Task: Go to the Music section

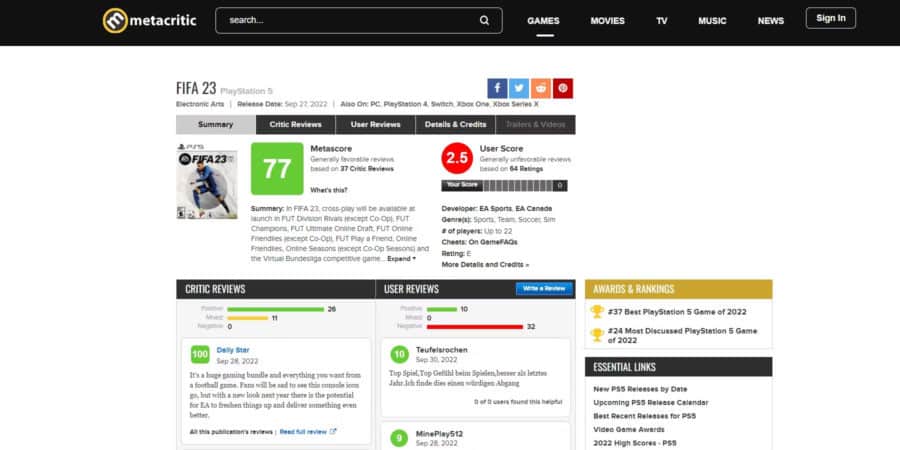Action: (x=712, y=21)
